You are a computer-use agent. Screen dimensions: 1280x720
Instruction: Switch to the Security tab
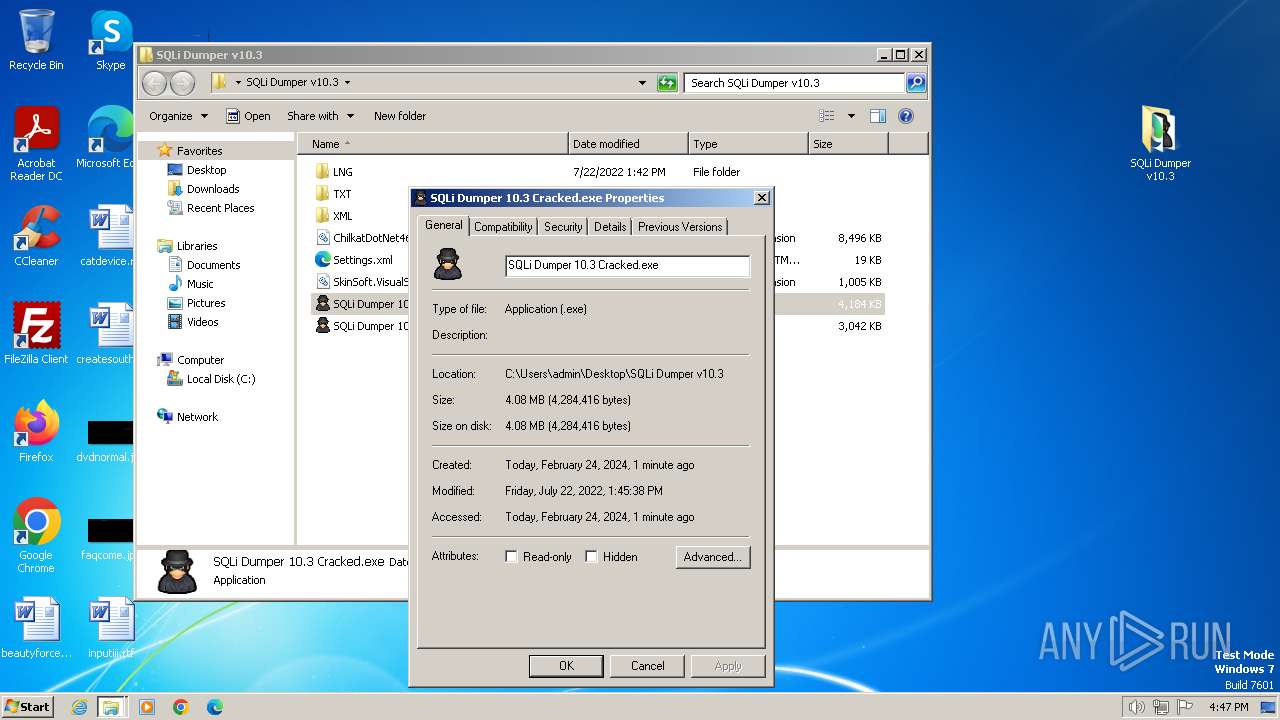[x=563, y=227]
